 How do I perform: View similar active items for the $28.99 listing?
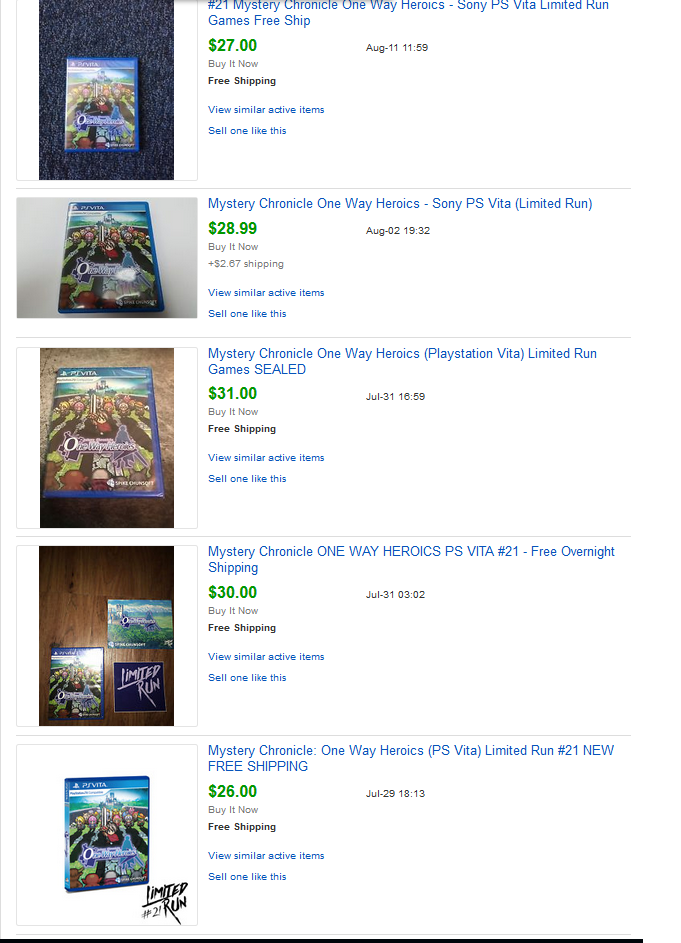tap(266, 292)
